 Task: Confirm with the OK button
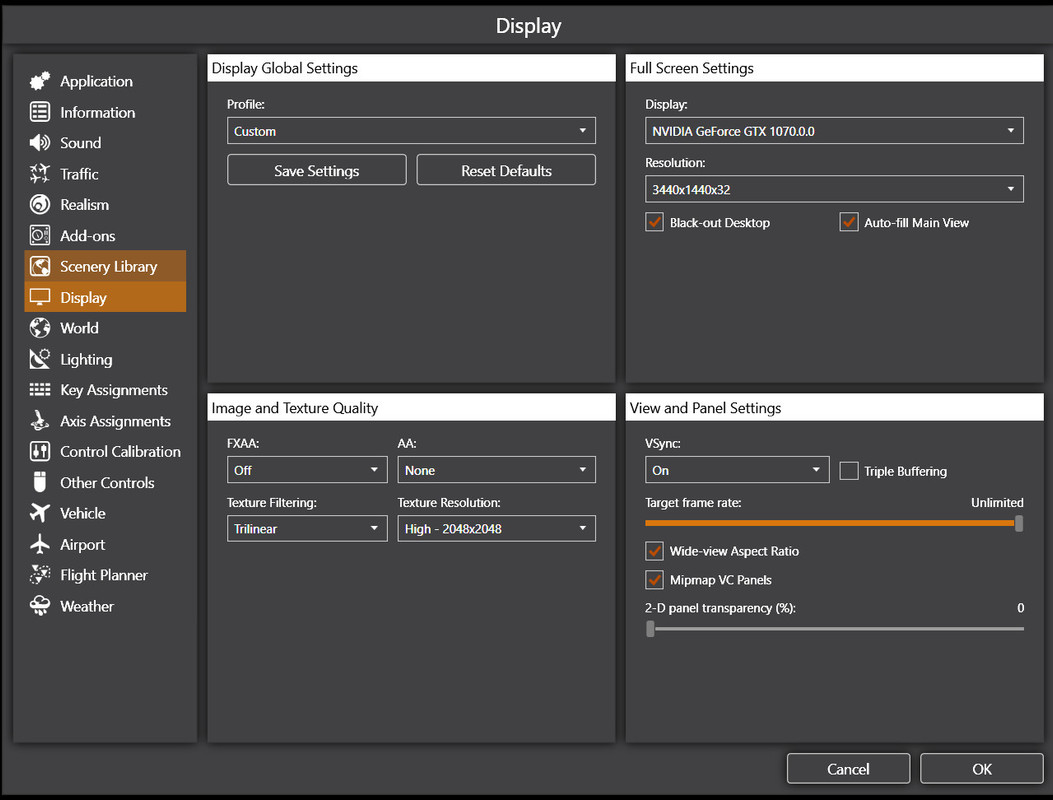[x=981, y=769]
